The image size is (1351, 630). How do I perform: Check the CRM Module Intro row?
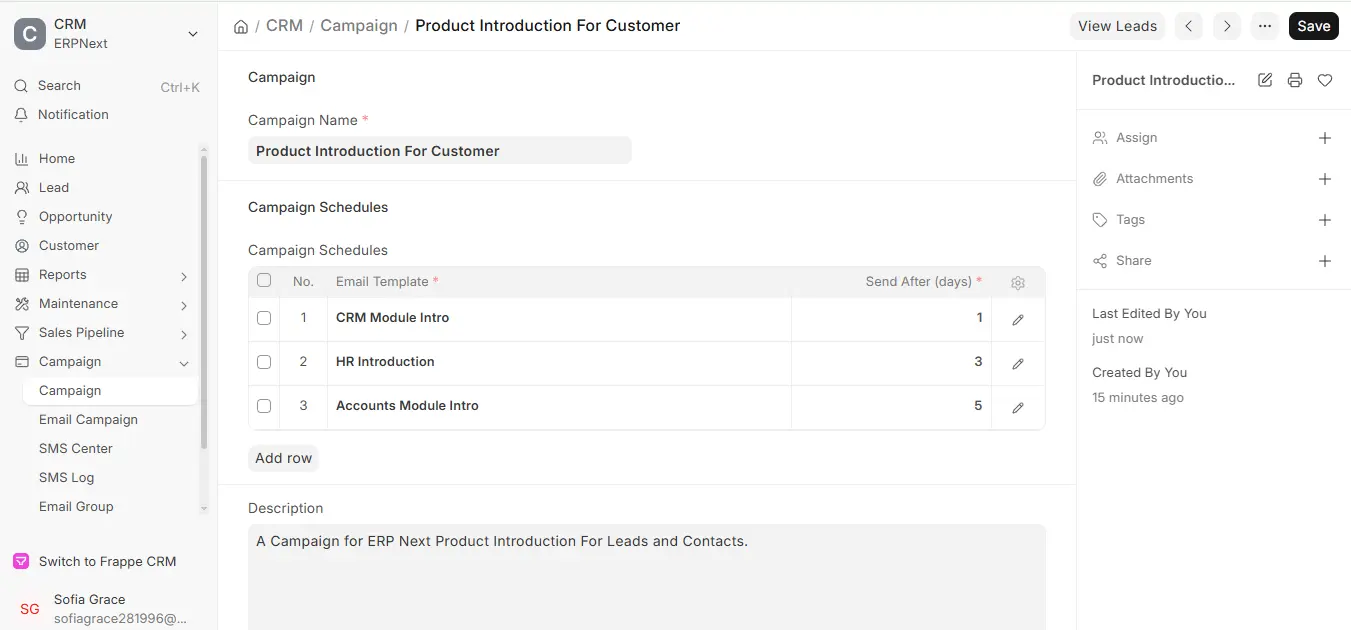pyautogui.click(x=264, y=318)
